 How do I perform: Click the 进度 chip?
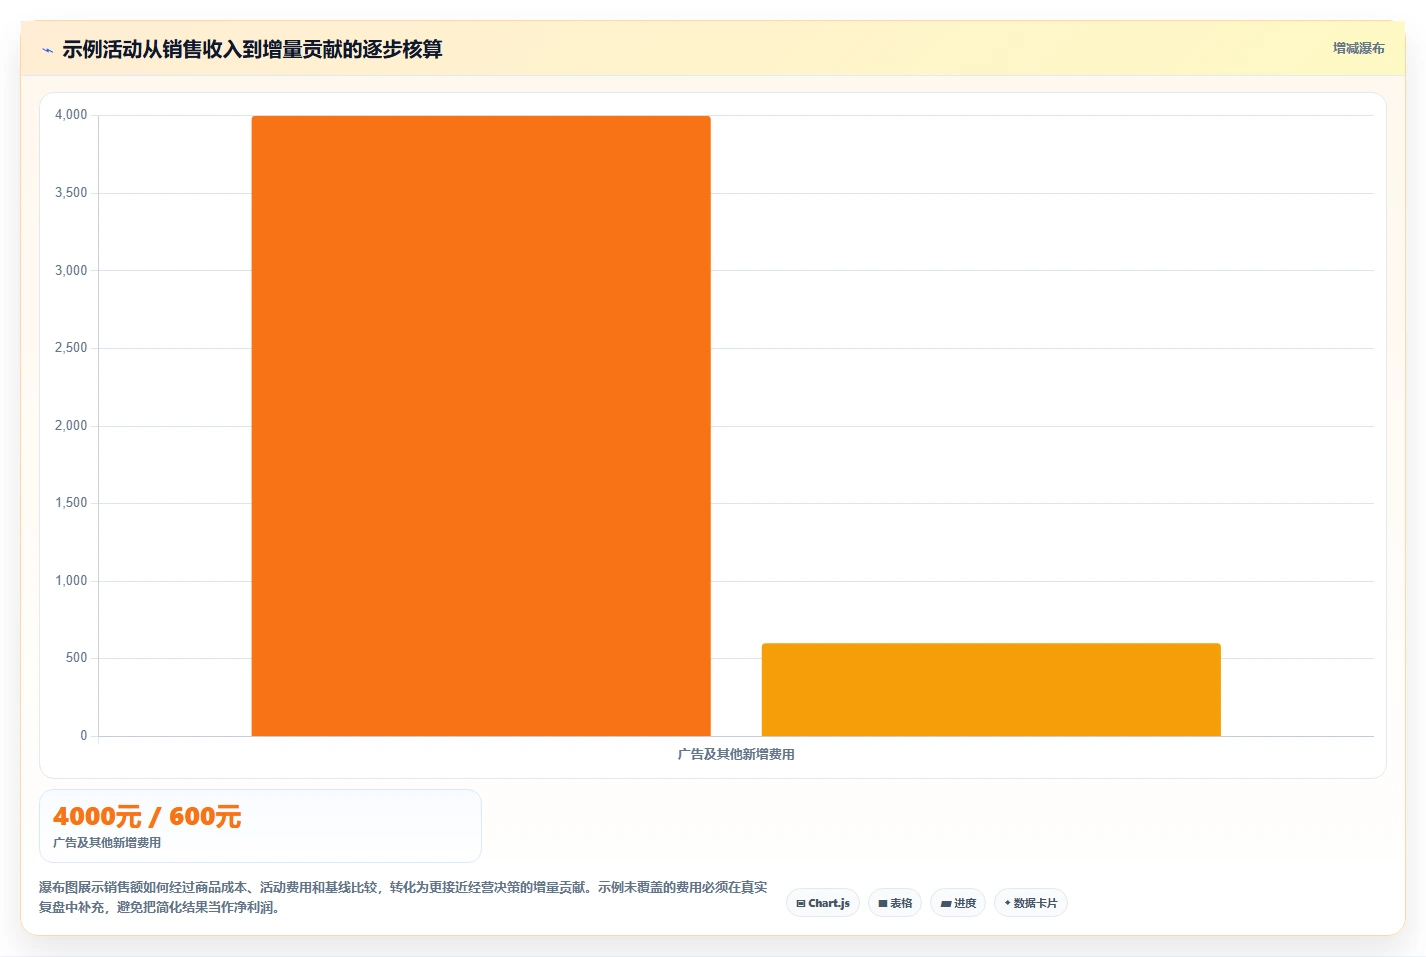[x=958, y=903]
